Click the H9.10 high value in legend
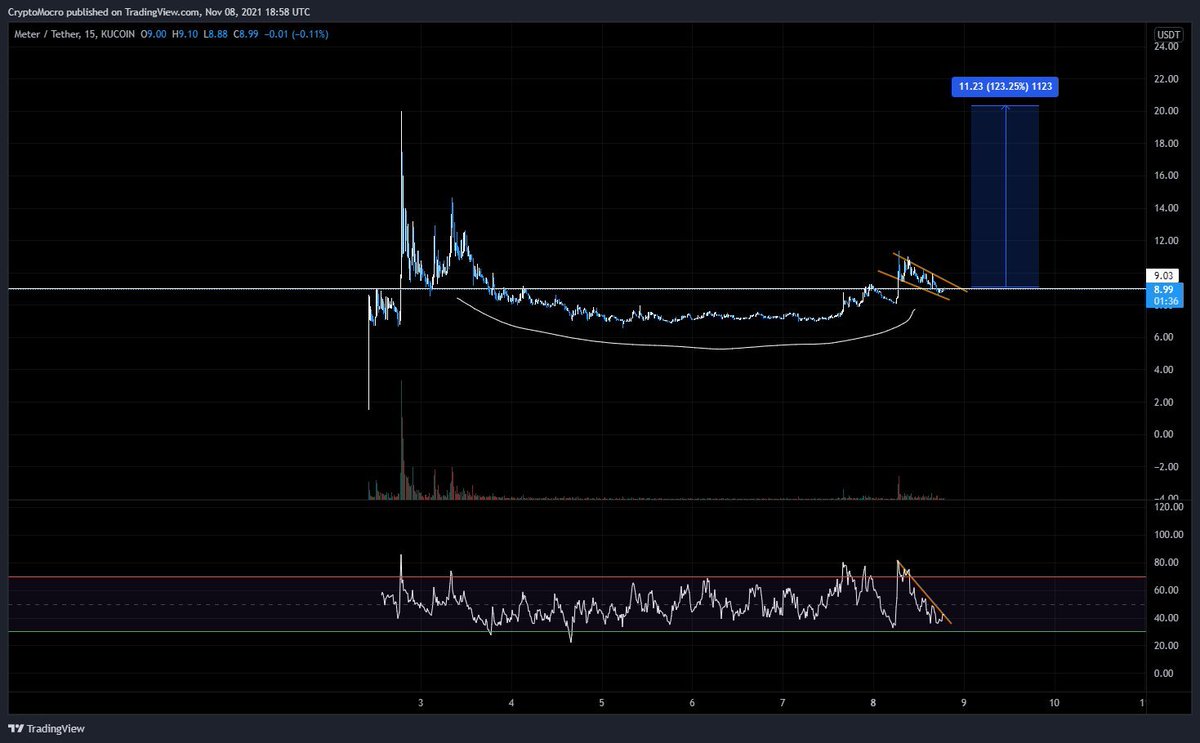The image size is (1200, 743). [x=185, y=34]
